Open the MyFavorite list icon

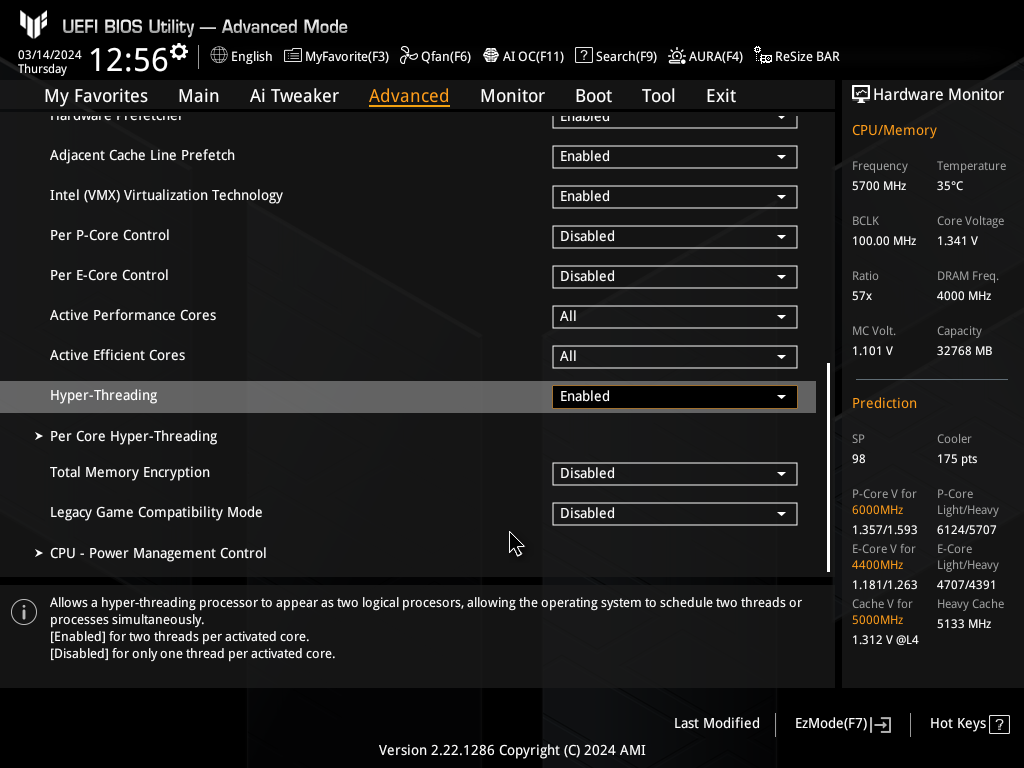[x=293, y=56]
